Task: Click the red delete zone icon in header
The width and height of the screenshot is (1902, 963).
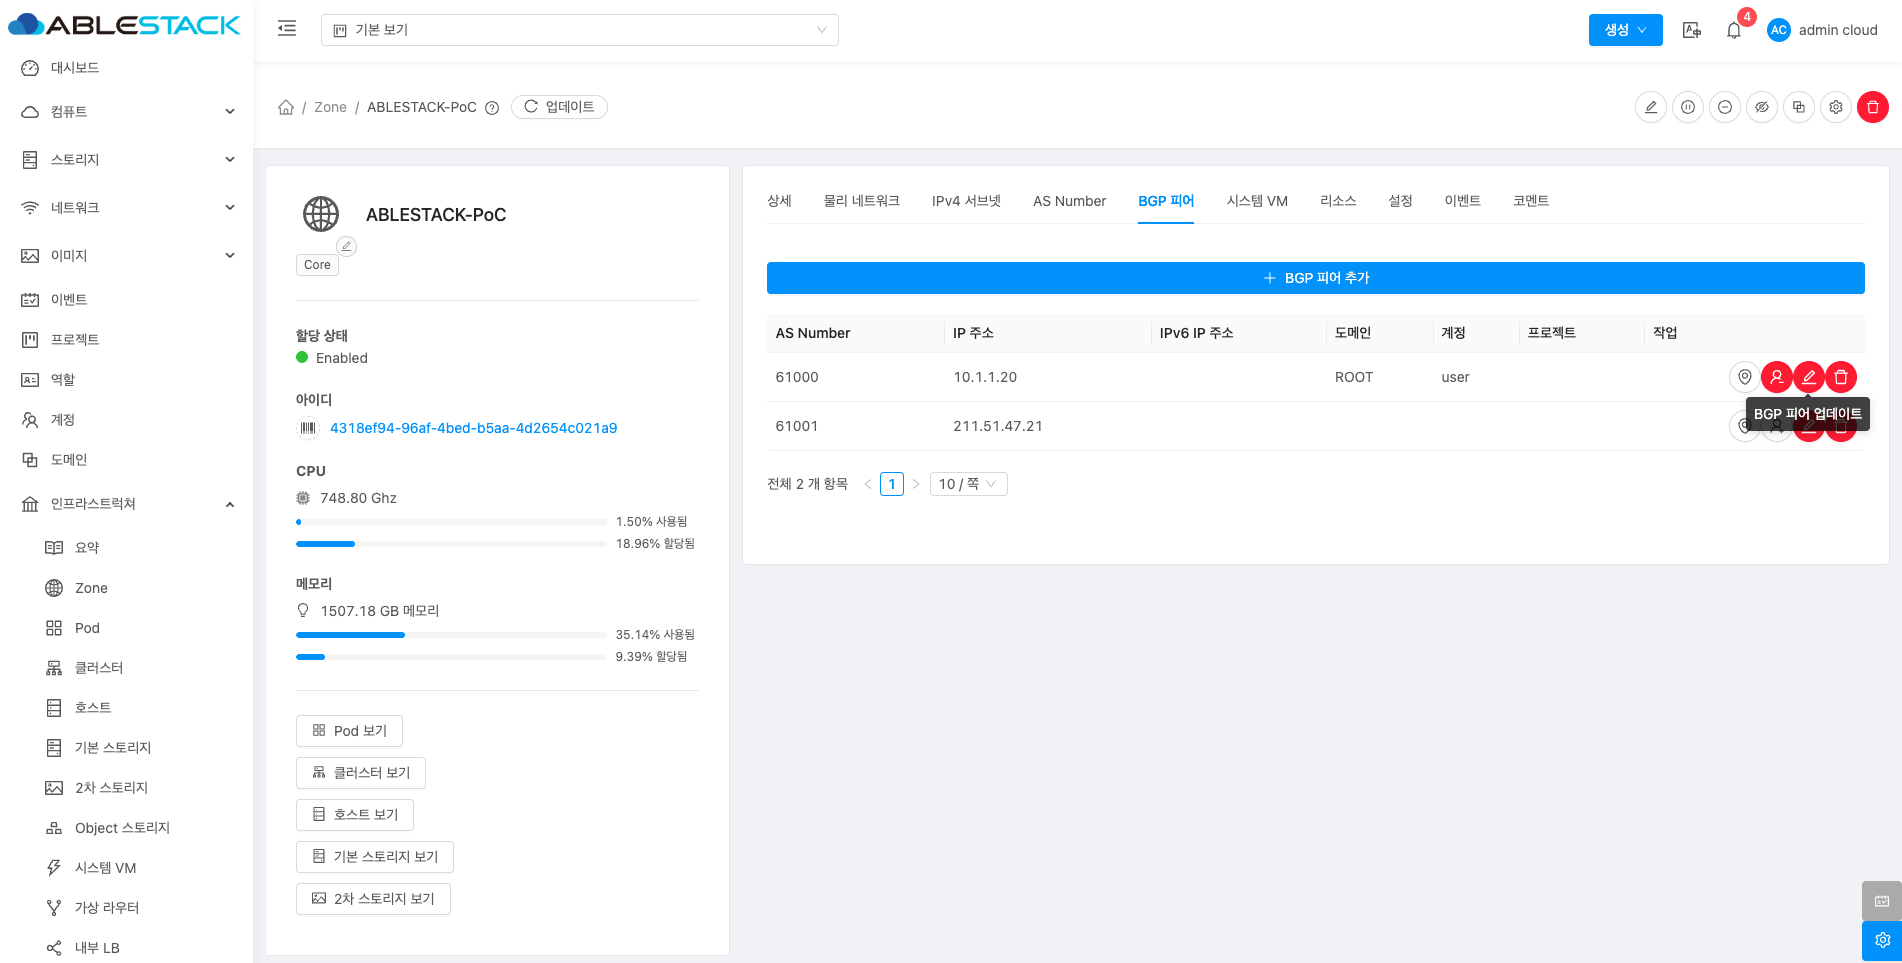Action: click(x=1872, y=107)
